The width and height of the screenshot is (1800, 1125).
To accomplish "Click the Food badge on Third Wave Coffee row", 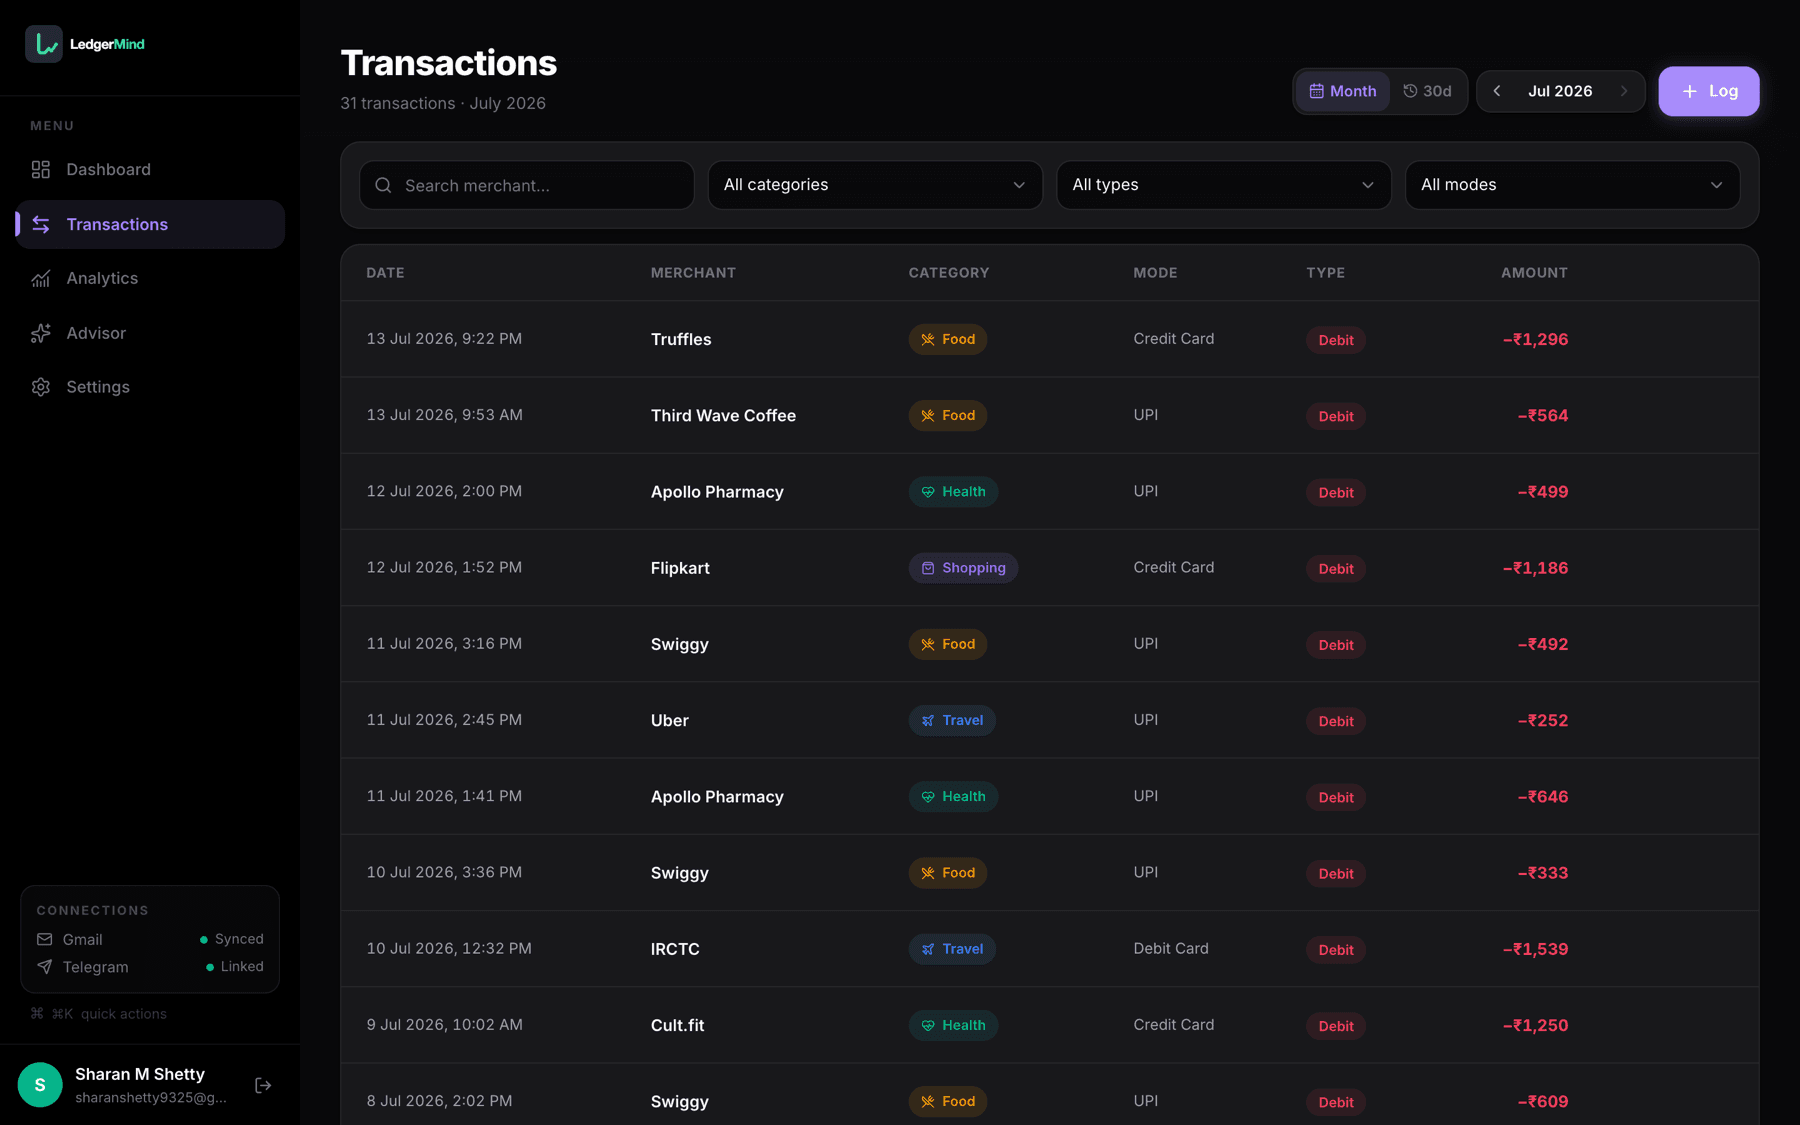I will click(948, 415).
